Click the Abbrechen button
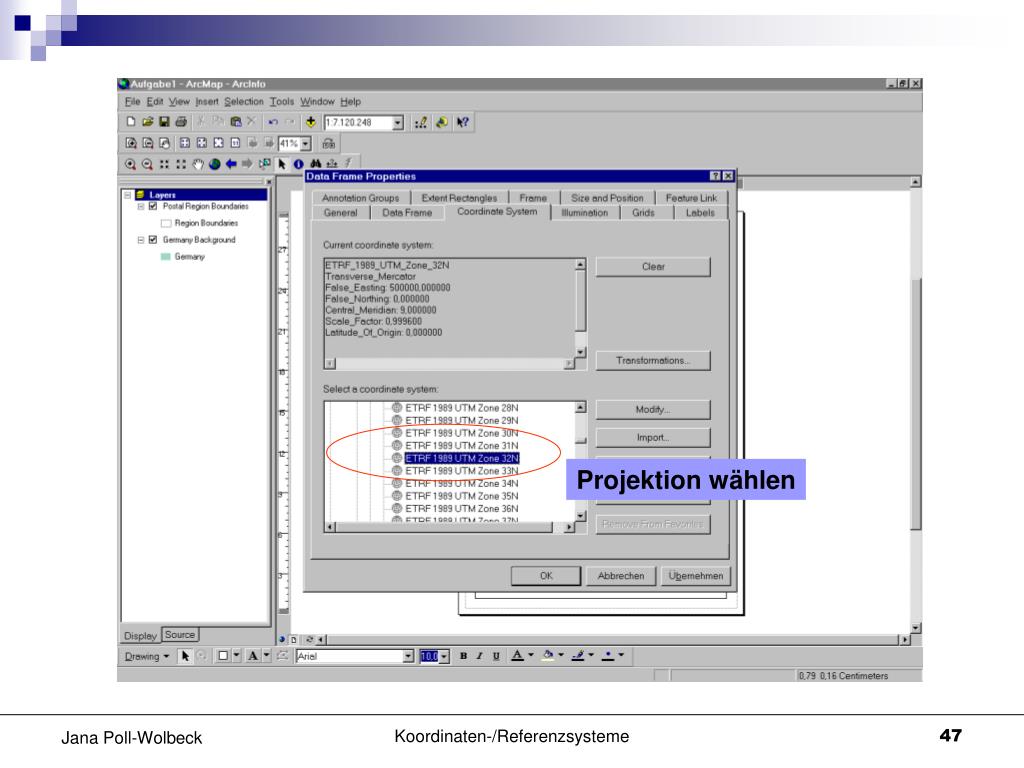 [x=620, y=576]
